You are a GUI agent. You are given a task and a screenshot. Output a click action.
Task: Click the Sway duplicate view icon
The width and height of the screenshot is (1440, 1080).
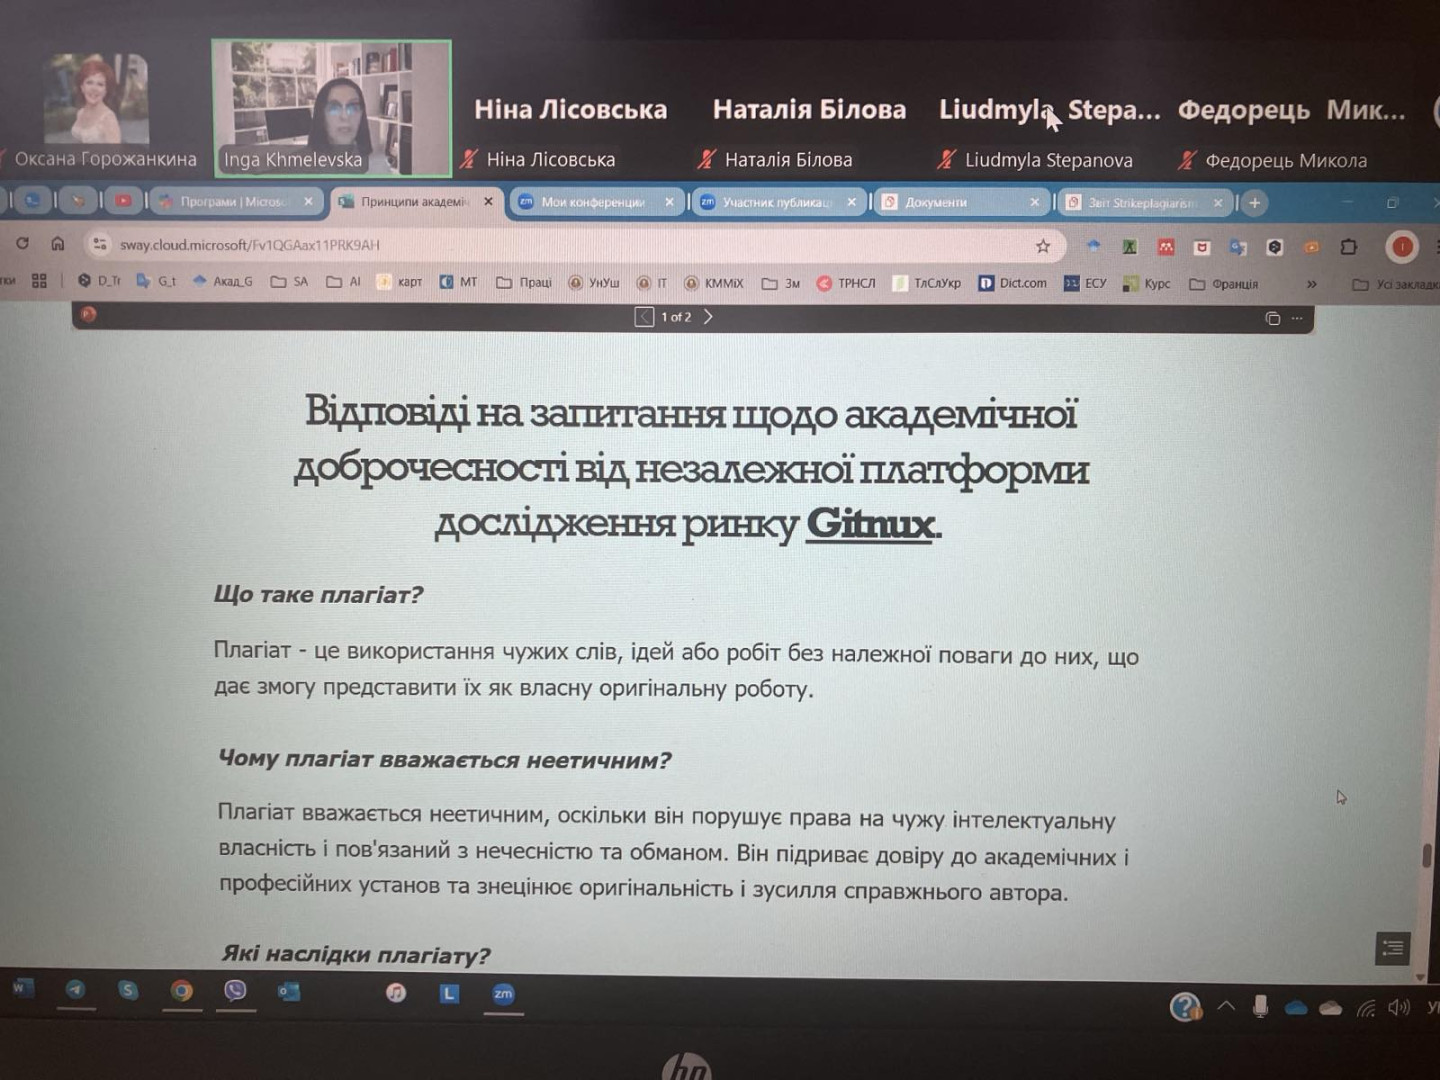(x=1272, y=318)
